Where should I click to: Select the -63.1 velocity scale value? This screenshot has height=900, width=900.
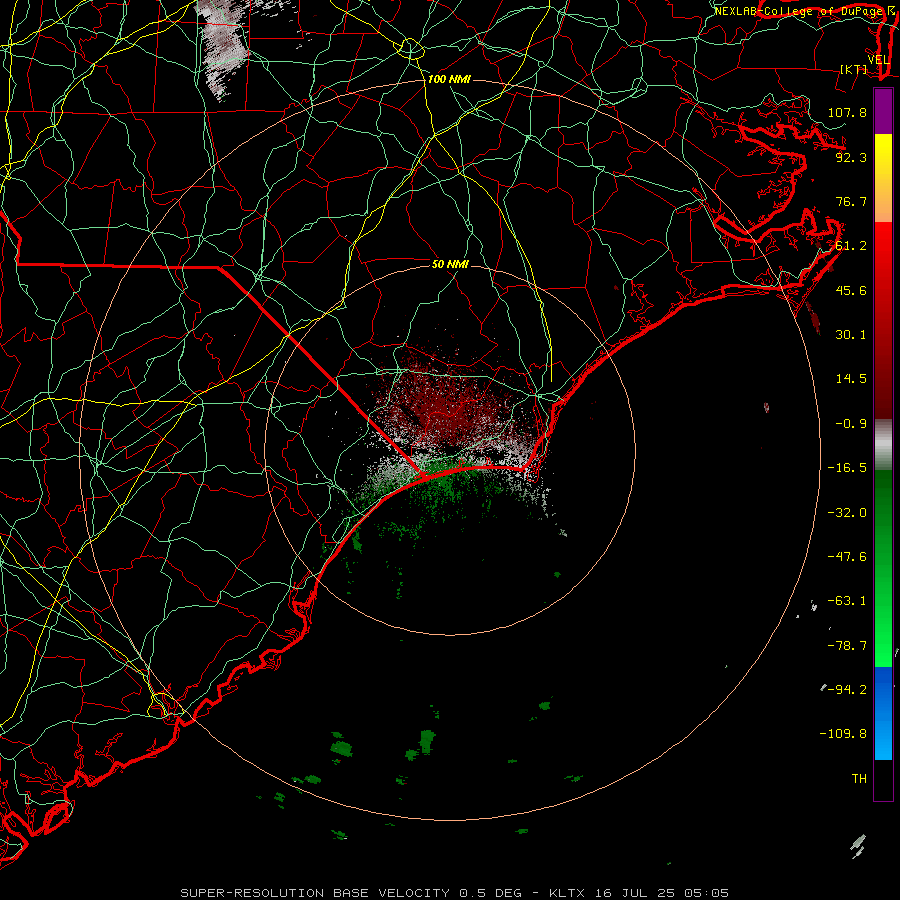[847, 601]
